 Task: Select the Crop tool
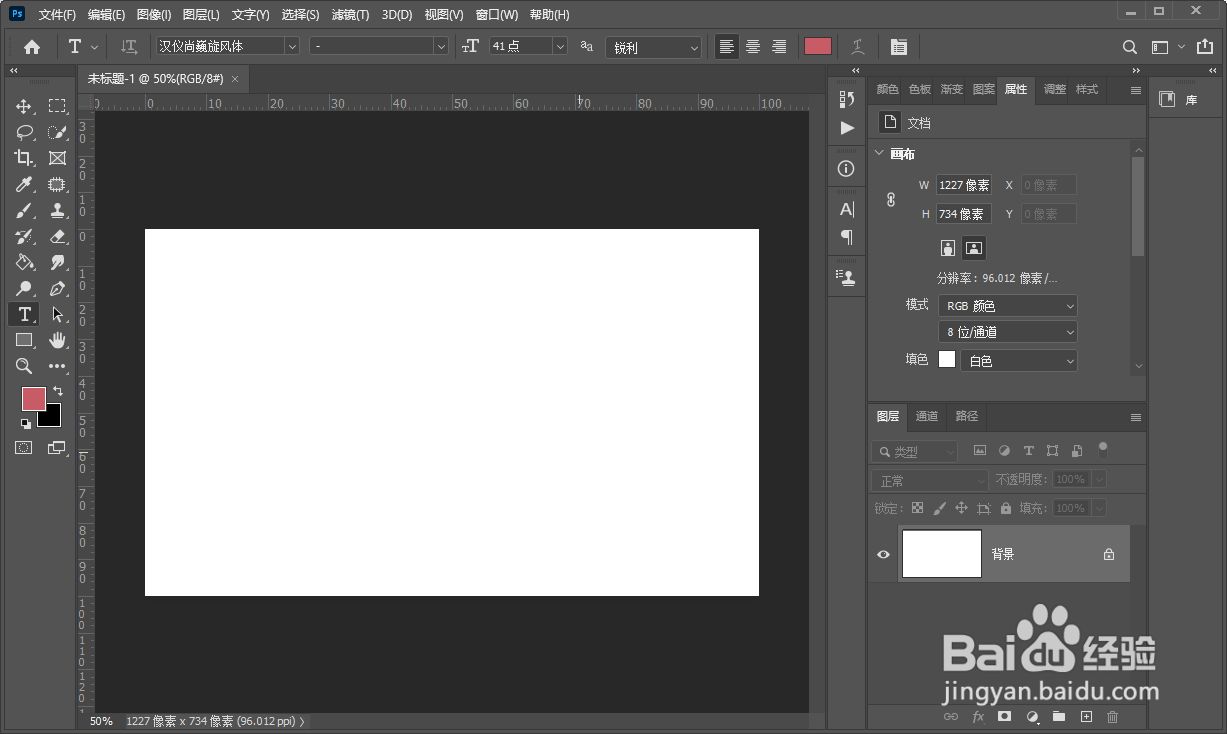[24, 158]
